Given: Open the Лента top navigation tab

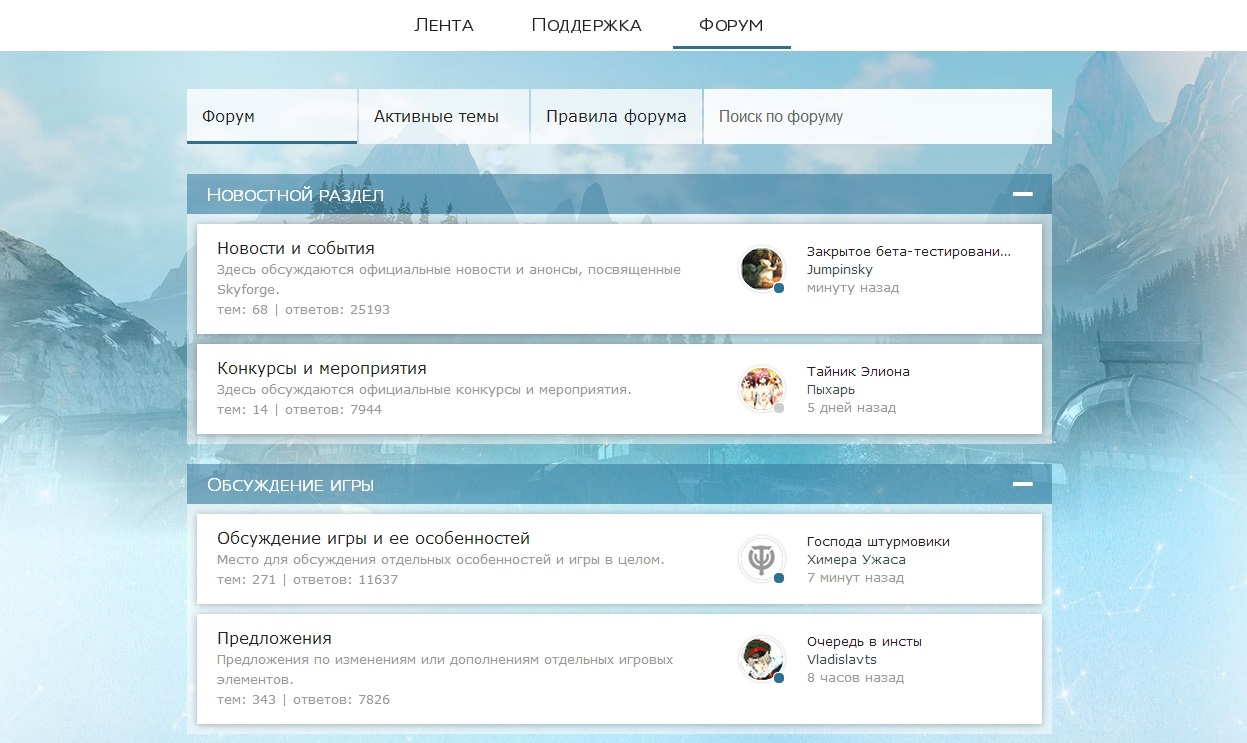Looking at the screenshot, I should [x=444, y=25].
